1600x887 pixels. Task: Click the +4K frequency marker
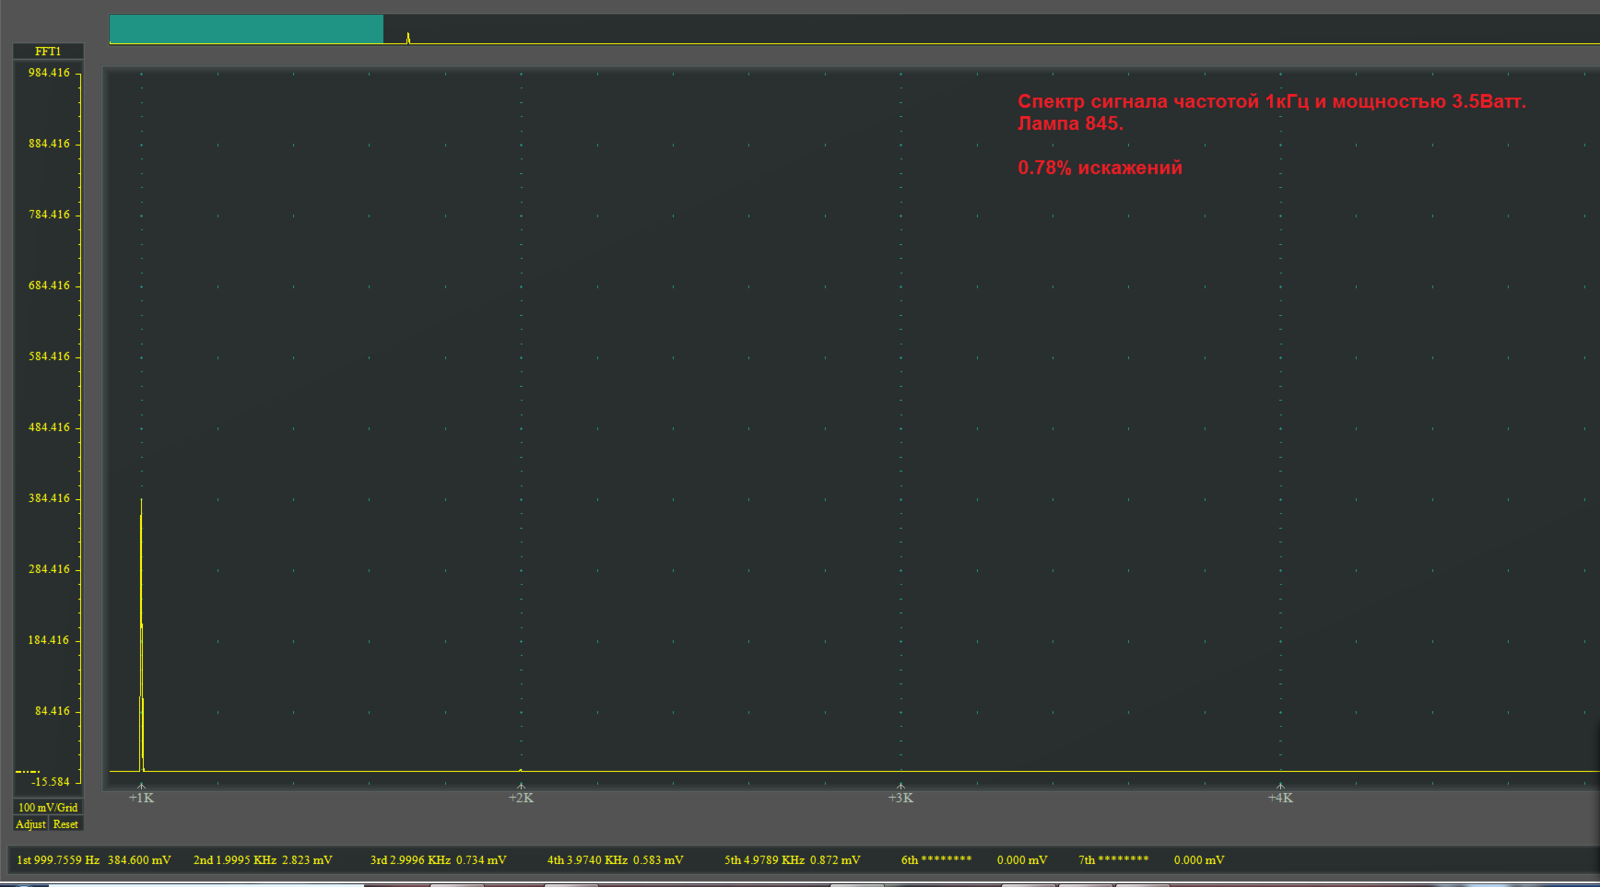(x=1280, y=797)
